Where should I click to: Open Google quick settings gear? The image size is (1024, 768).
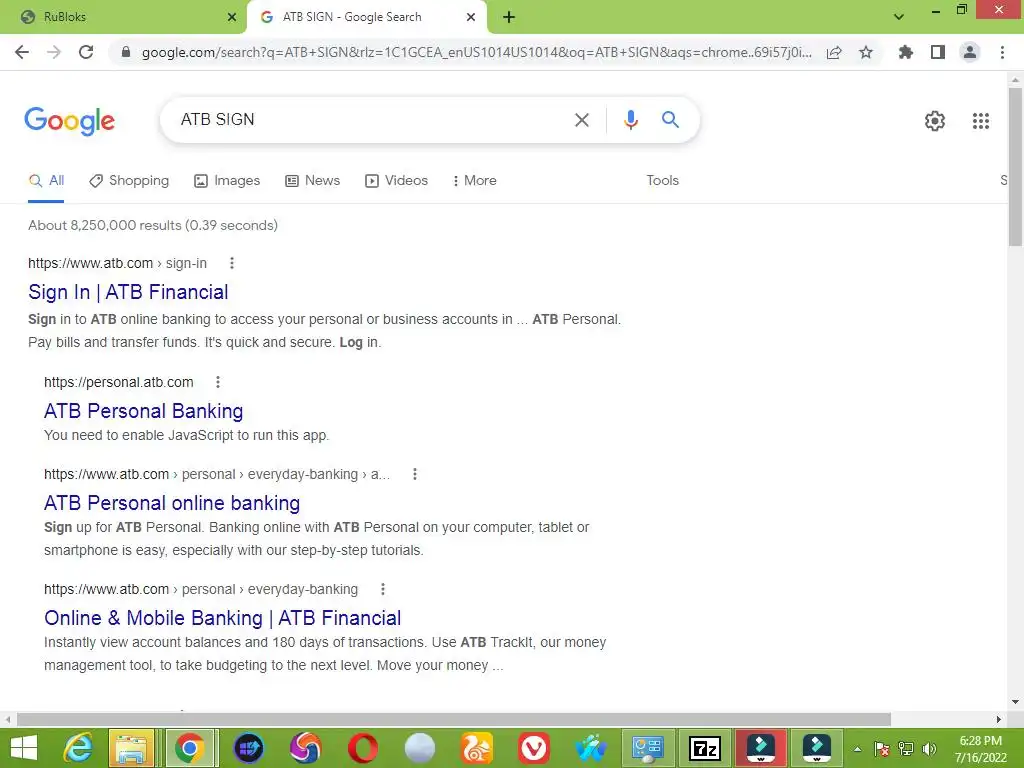pos(935,121)
